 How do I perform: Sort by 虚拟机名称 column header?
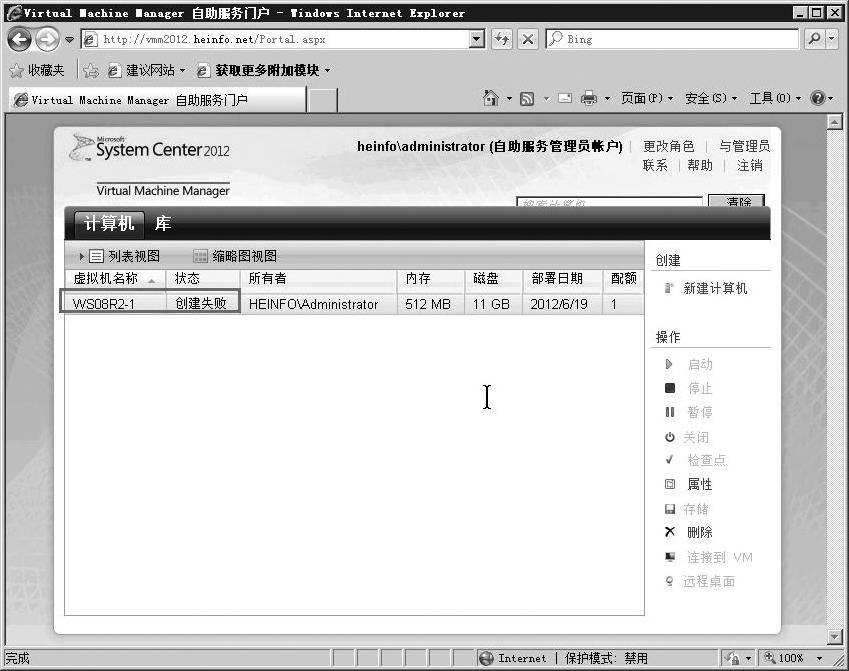click(x=115, y=279)
